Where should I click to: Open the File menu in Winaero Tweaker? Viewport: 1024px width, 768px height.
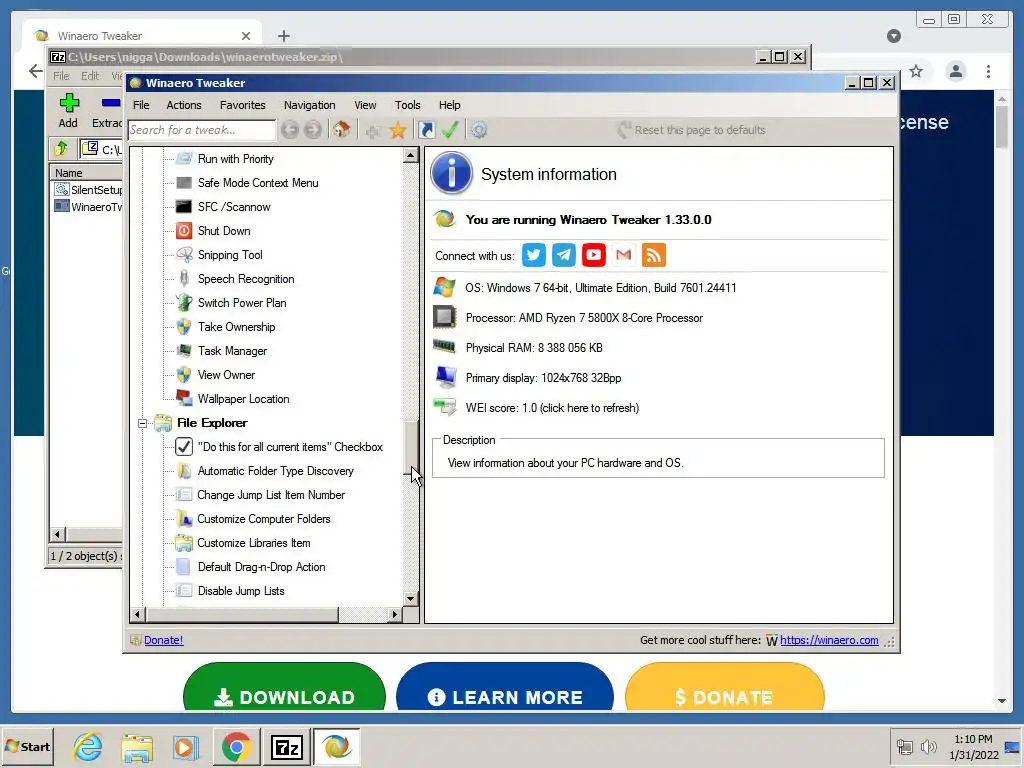[x=141, y=105]
